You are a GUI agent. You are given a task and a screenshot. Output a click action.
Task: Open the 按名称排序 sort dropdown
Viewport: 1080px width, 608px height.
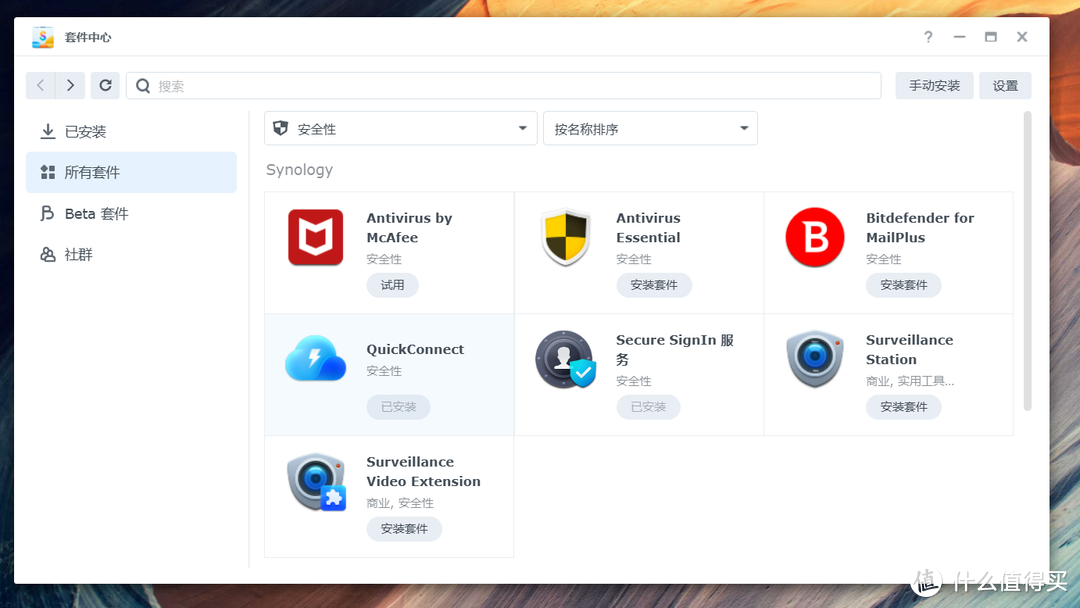coord(650,129)
